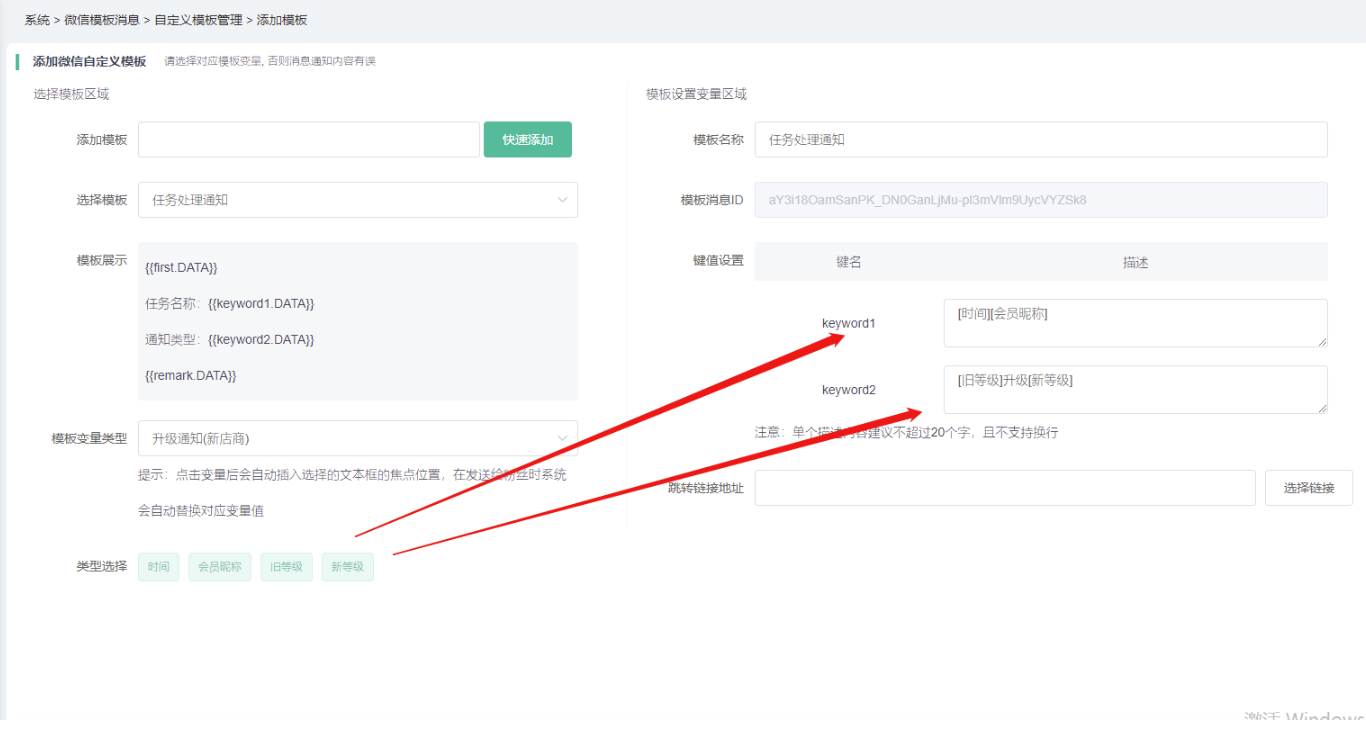
Task: Click the 添加模板 breadcrumb item
Action: (282, 20)
